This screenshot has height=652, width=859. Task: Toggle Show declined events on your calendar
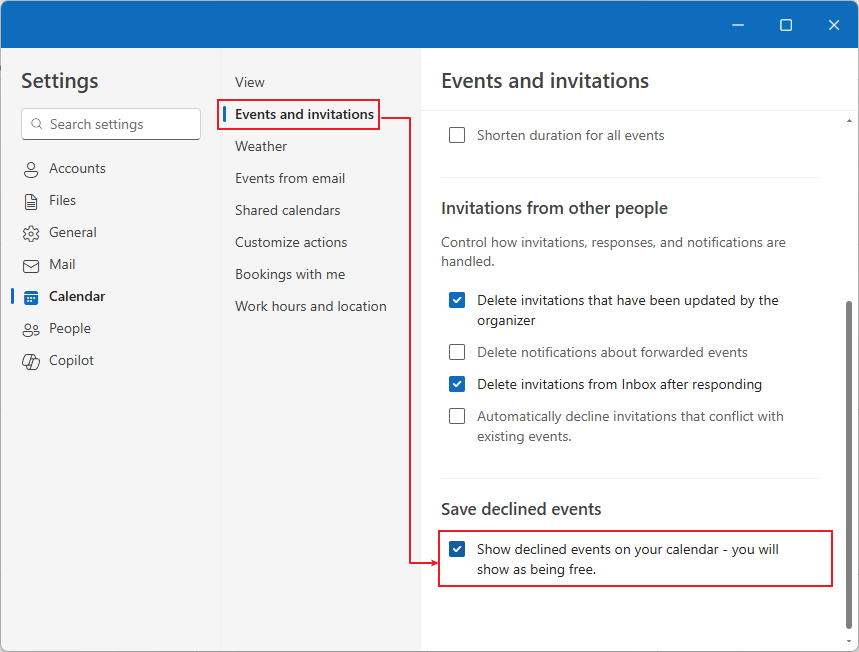click(457, 549)
